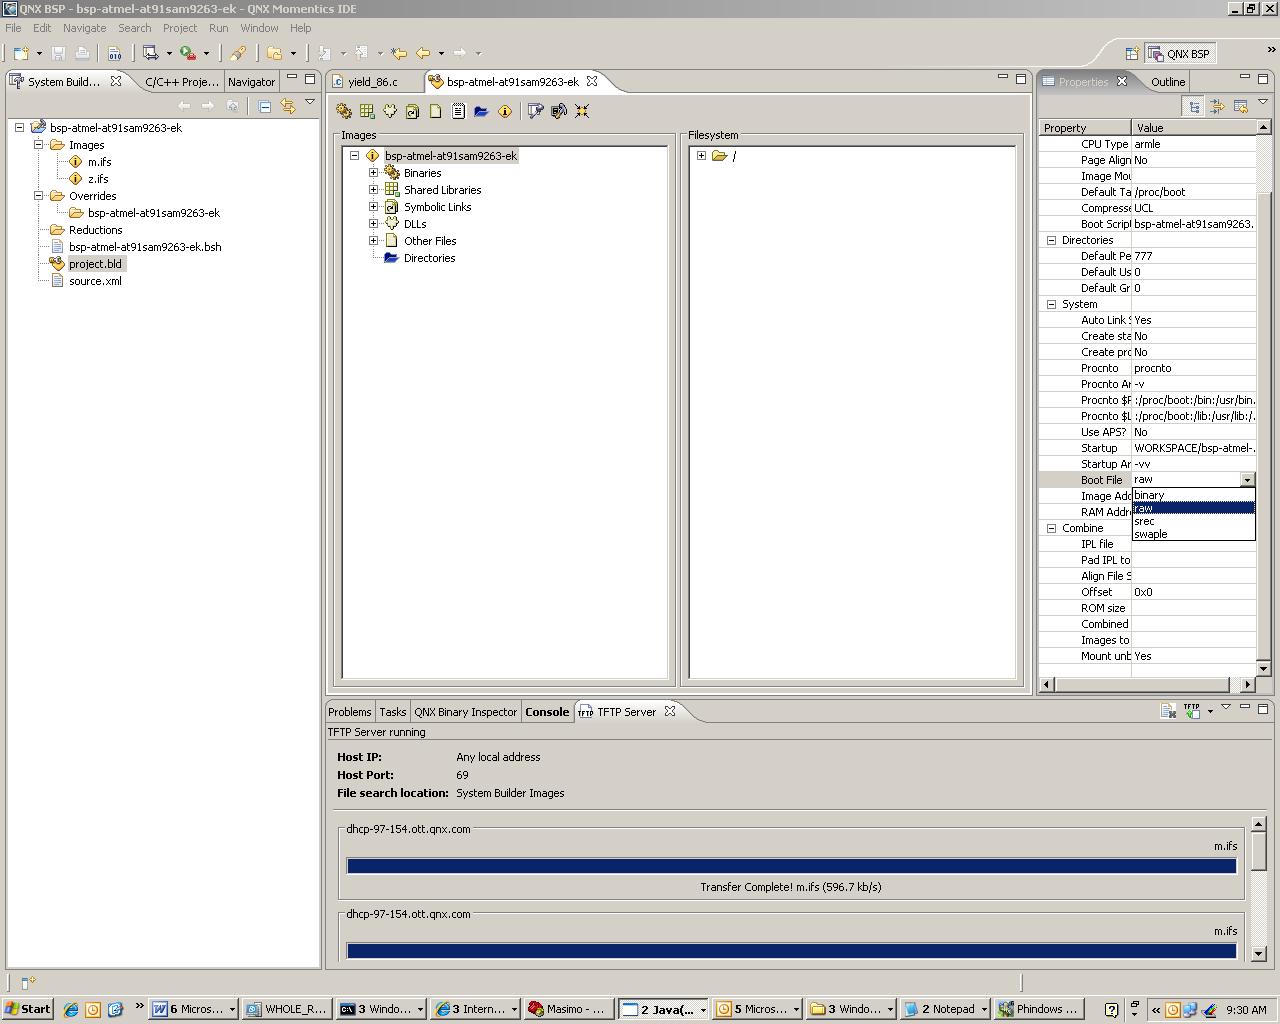Click the Link With Editor arrows icon

pyautogui.click(x=288, y=106)
